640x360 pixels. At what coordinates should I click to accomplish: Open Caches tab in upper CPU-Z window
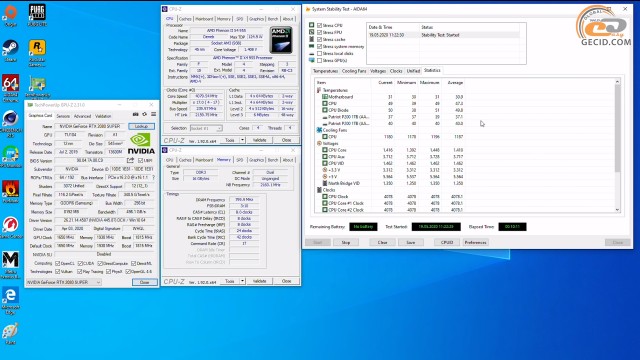click(185, 19)
